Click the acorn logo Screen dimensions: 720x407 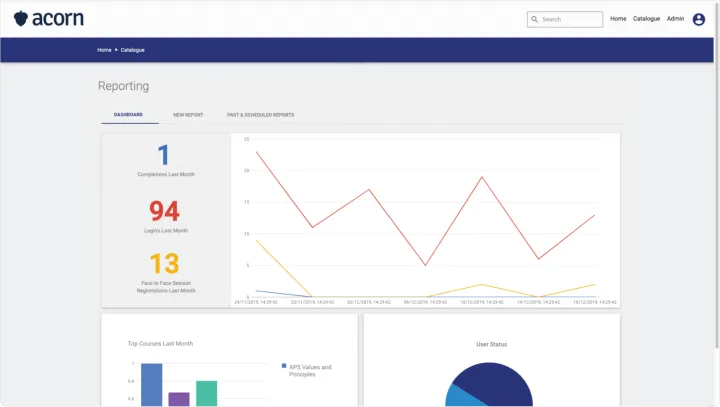point(49,18)
